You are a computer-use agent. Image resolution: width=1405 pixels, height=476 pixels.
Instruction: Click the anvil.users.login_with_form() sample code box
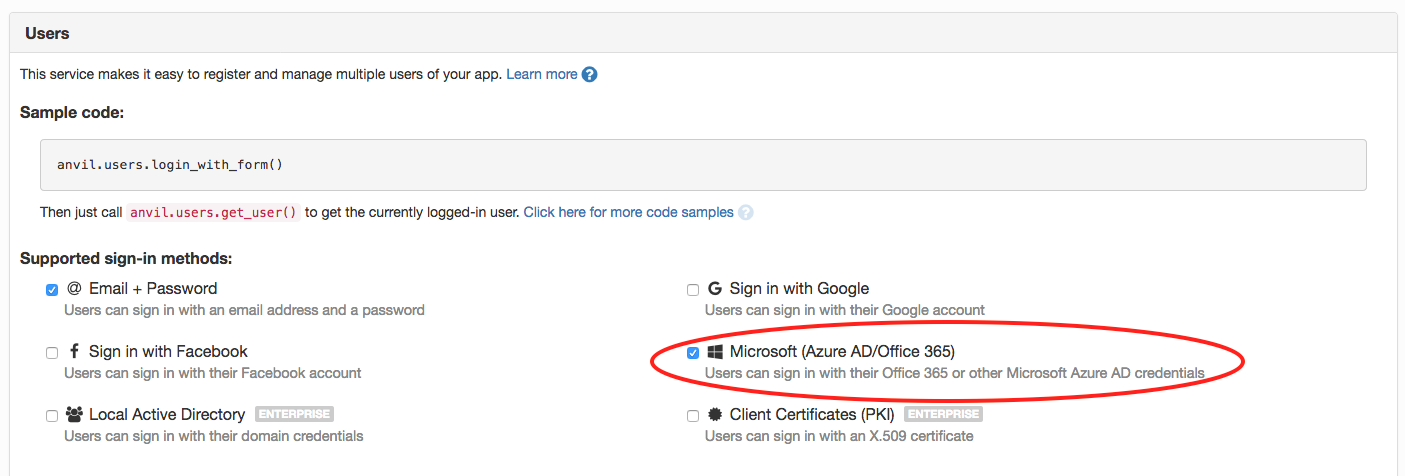click(703, 164)
